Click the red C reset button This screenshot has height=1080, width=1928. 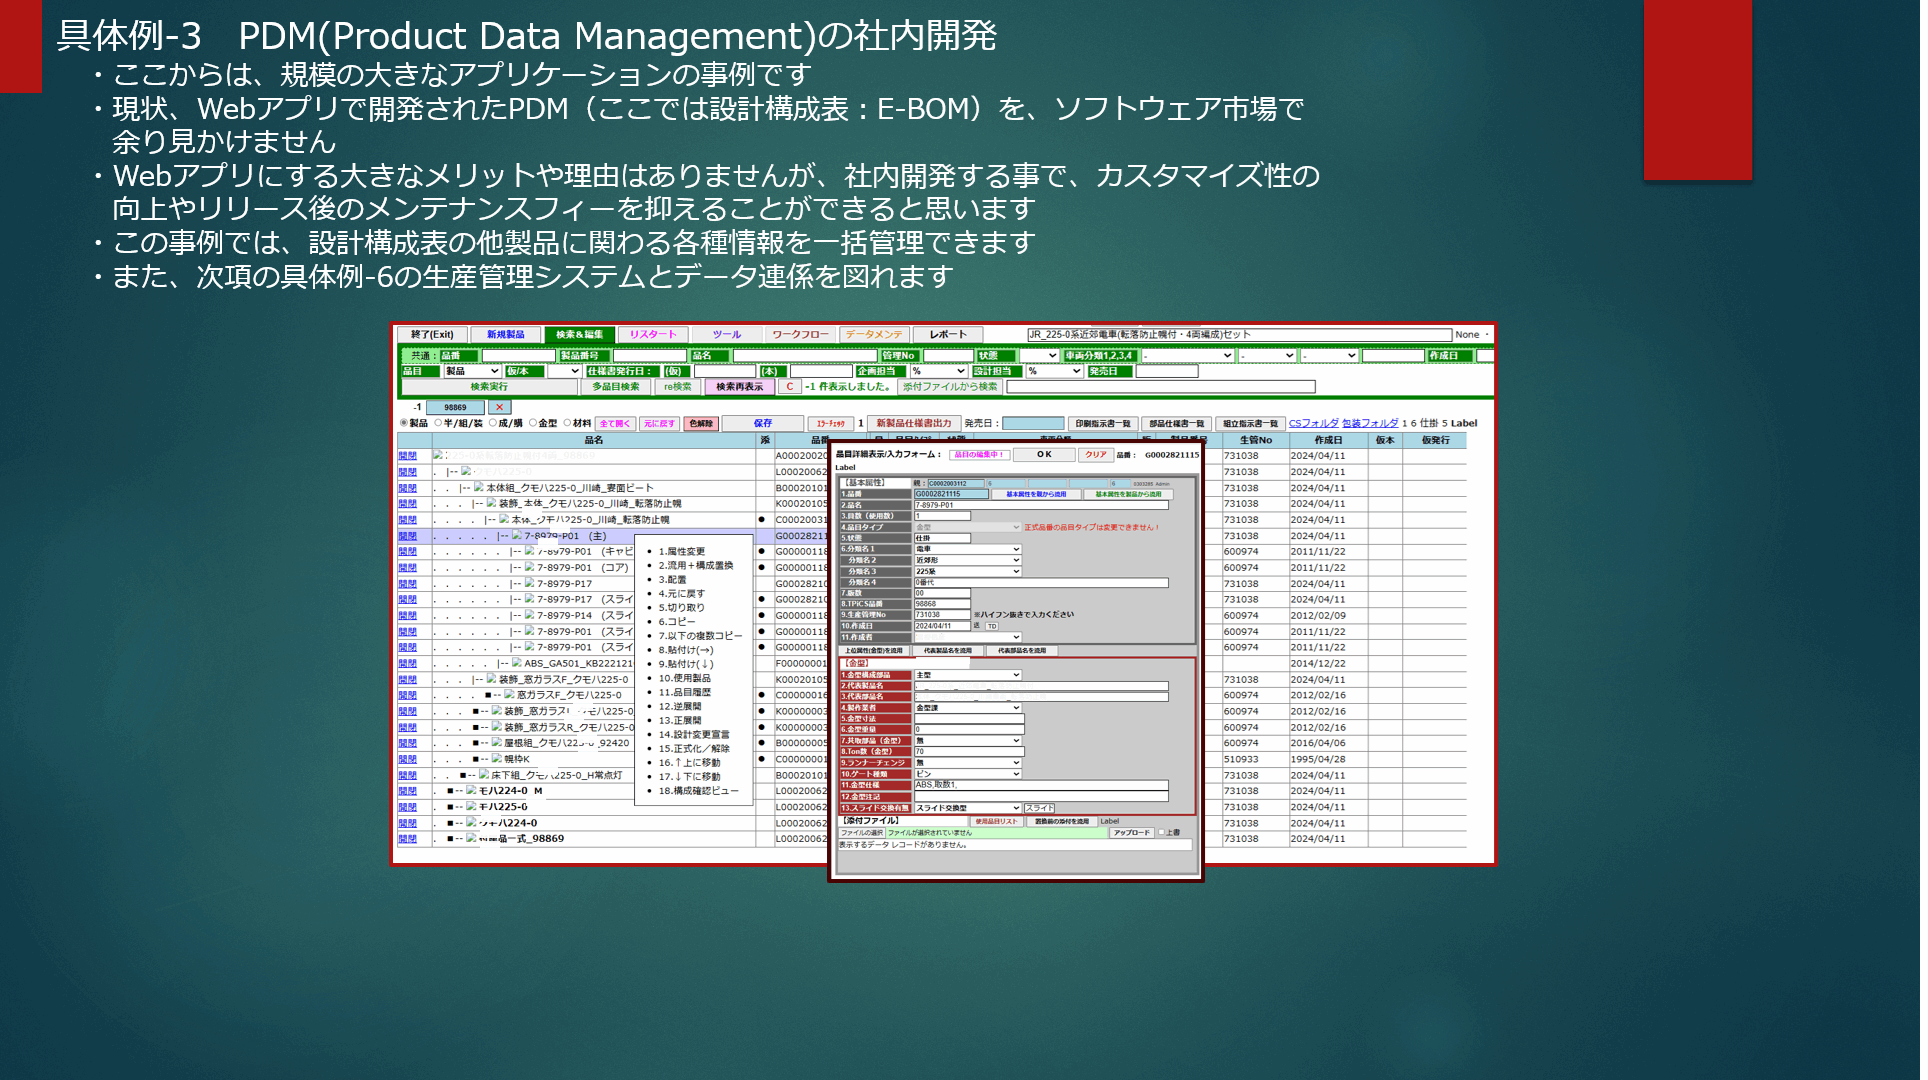point(790,387)
